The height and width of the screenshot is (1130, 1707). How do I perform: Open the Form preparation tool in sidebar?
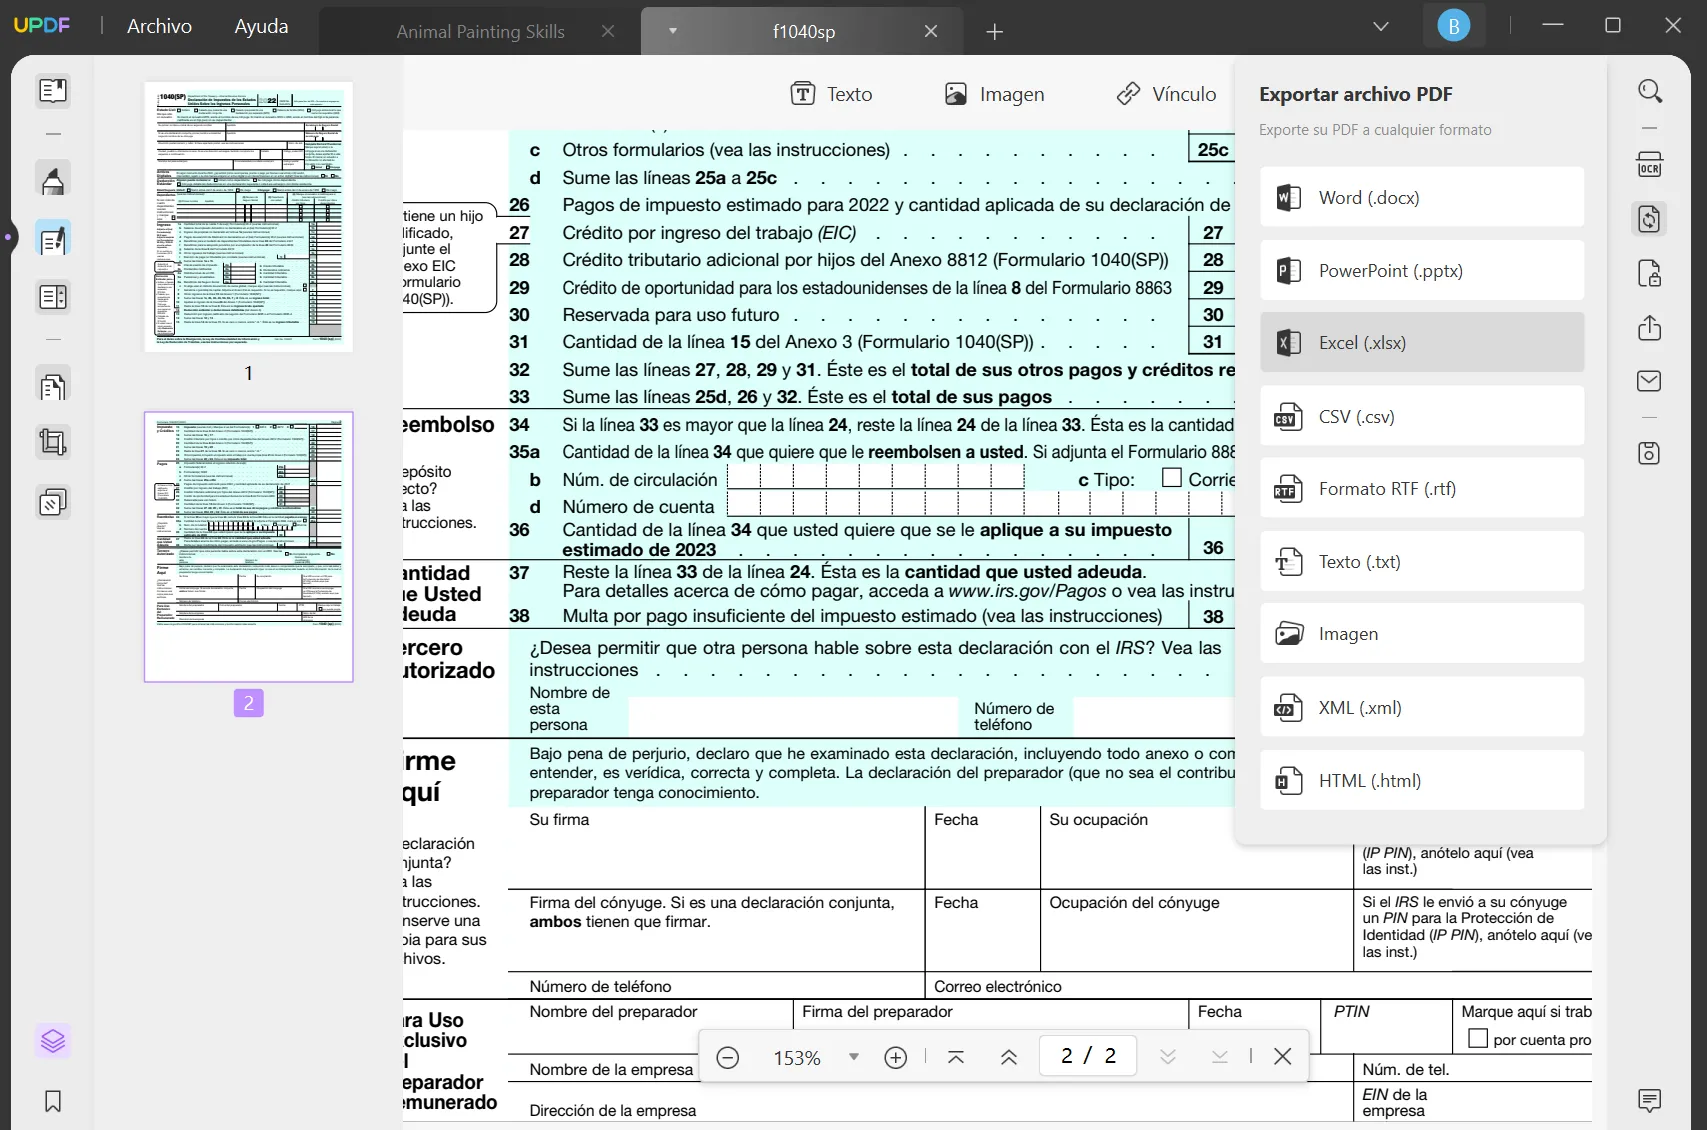[53, 297]
